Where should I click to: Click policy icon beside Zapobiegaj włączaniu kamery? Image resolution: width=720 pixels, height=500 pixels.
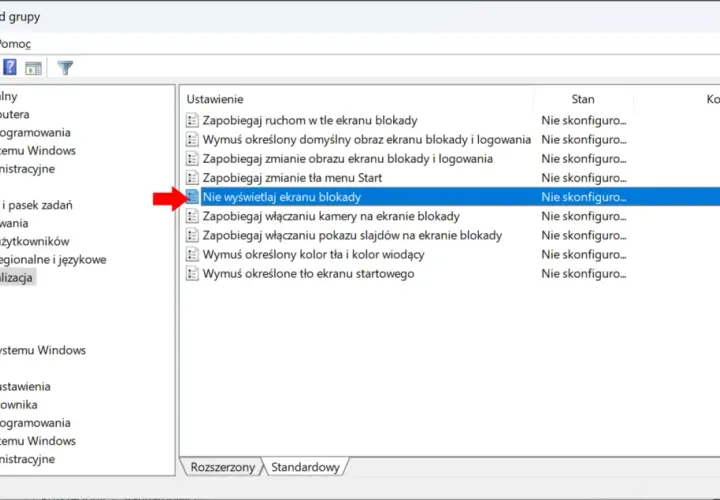(x=192, y=216)
